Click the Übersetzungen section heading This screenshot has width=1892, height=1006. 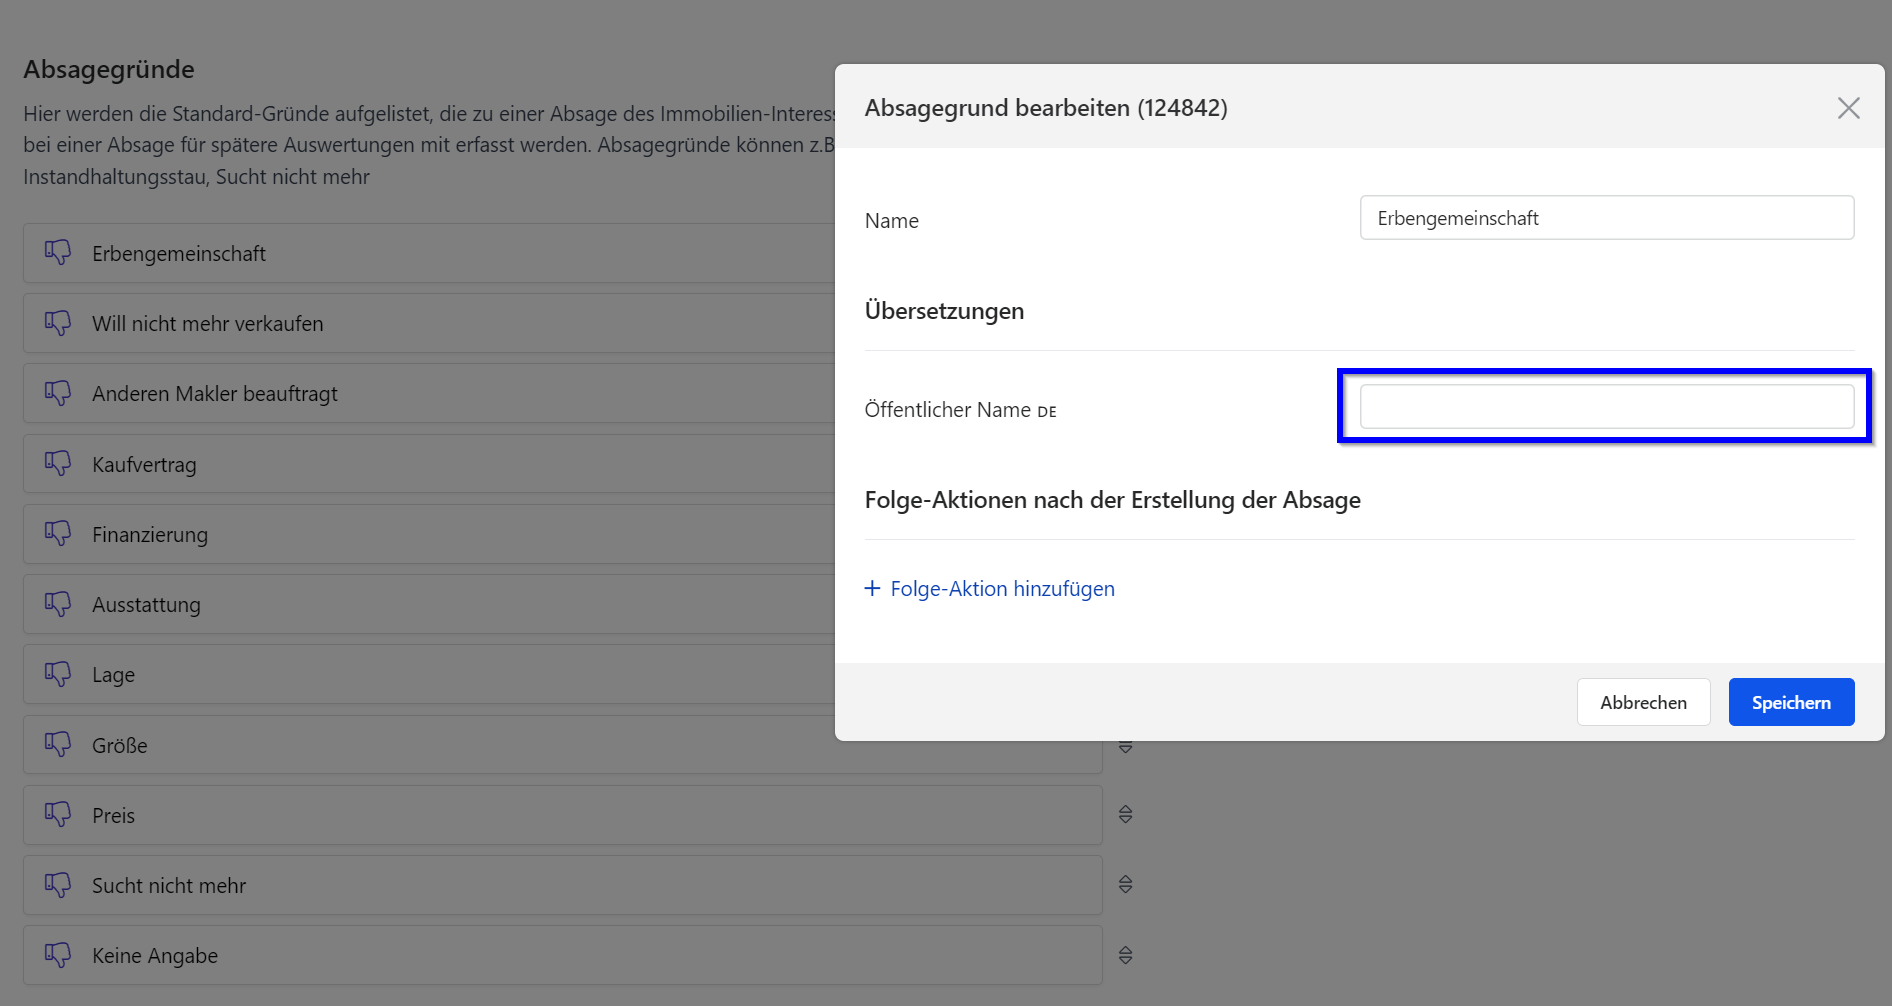944,311
